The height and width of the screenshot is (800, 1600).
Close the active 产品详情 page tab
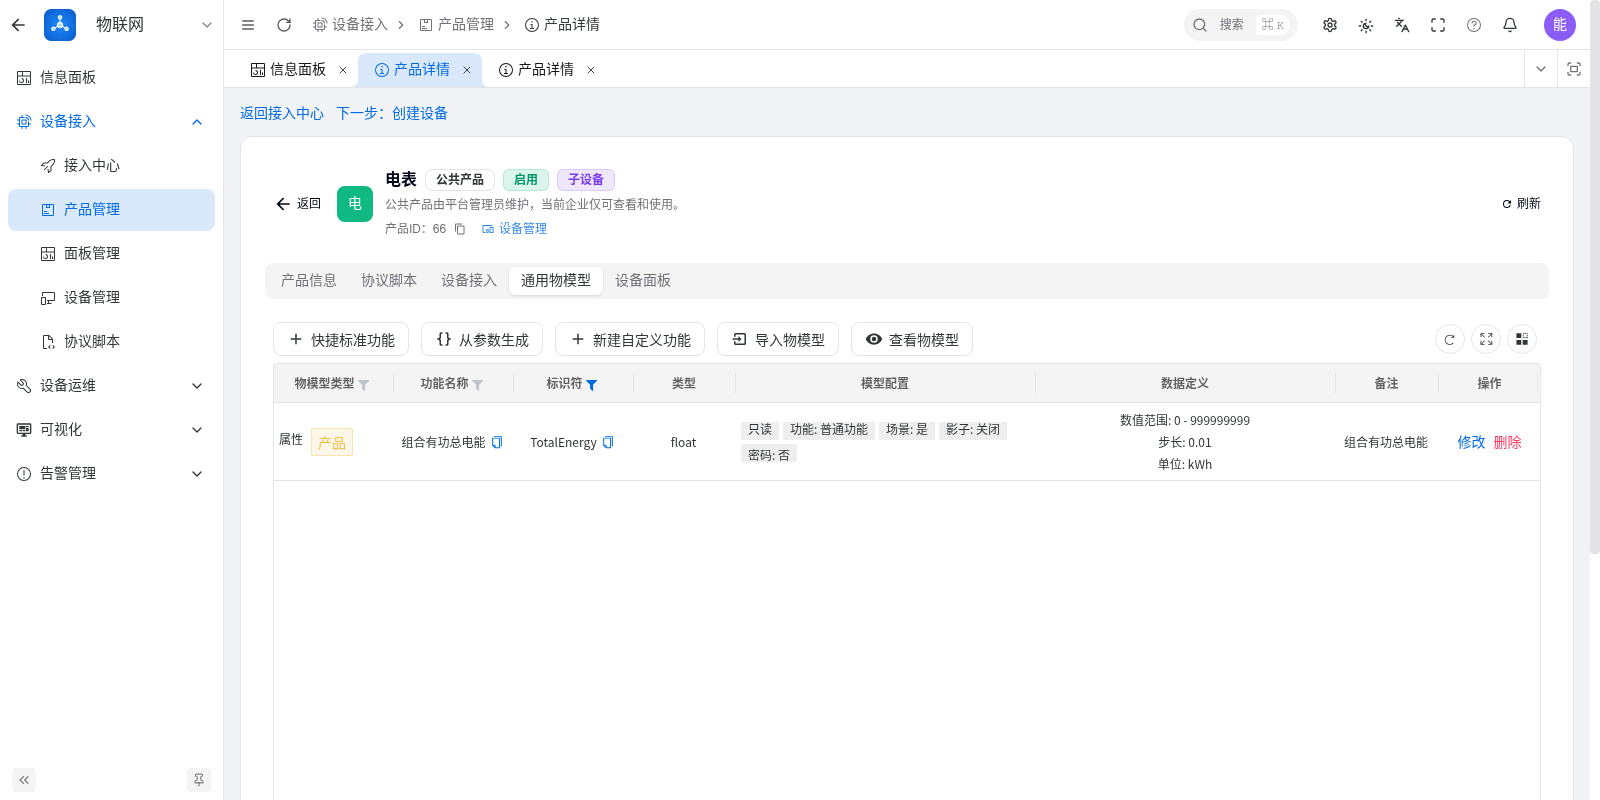click(x=467, y=70)
